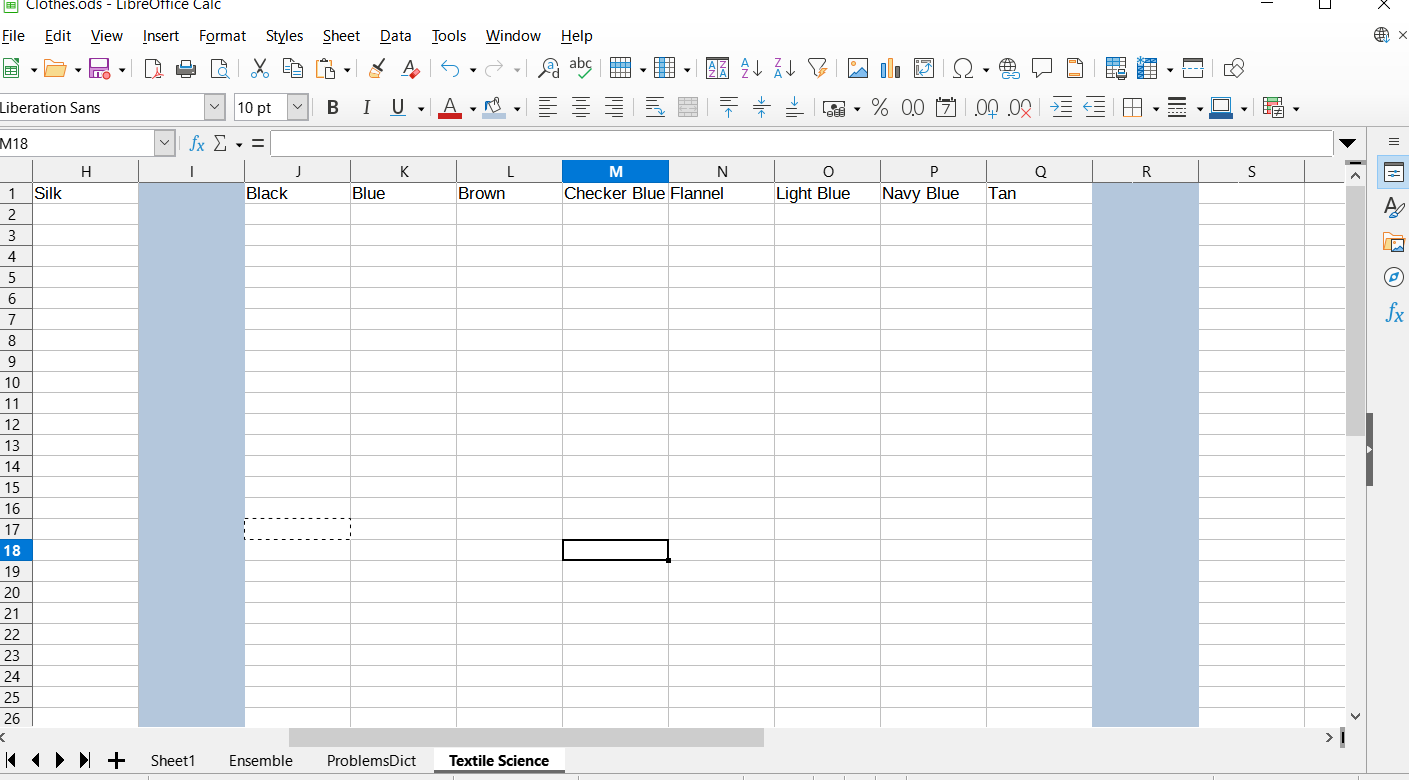Toggle Italic formatting
Screen dimensions: 1409x780
[x=366, y=108]
